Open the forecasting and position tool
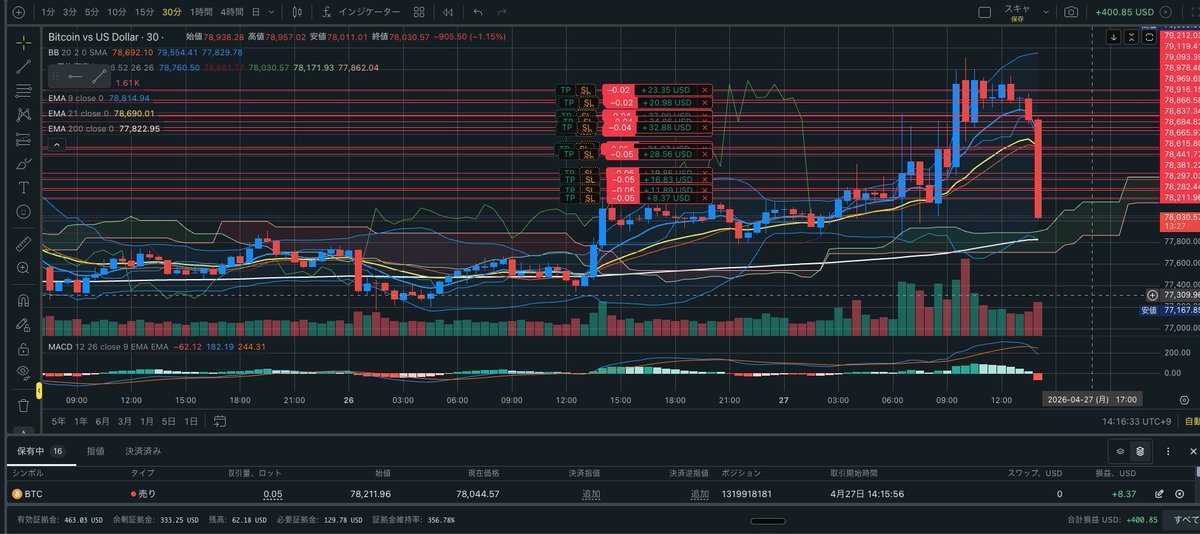The image size is (1200, 534). tap(23, 139)
